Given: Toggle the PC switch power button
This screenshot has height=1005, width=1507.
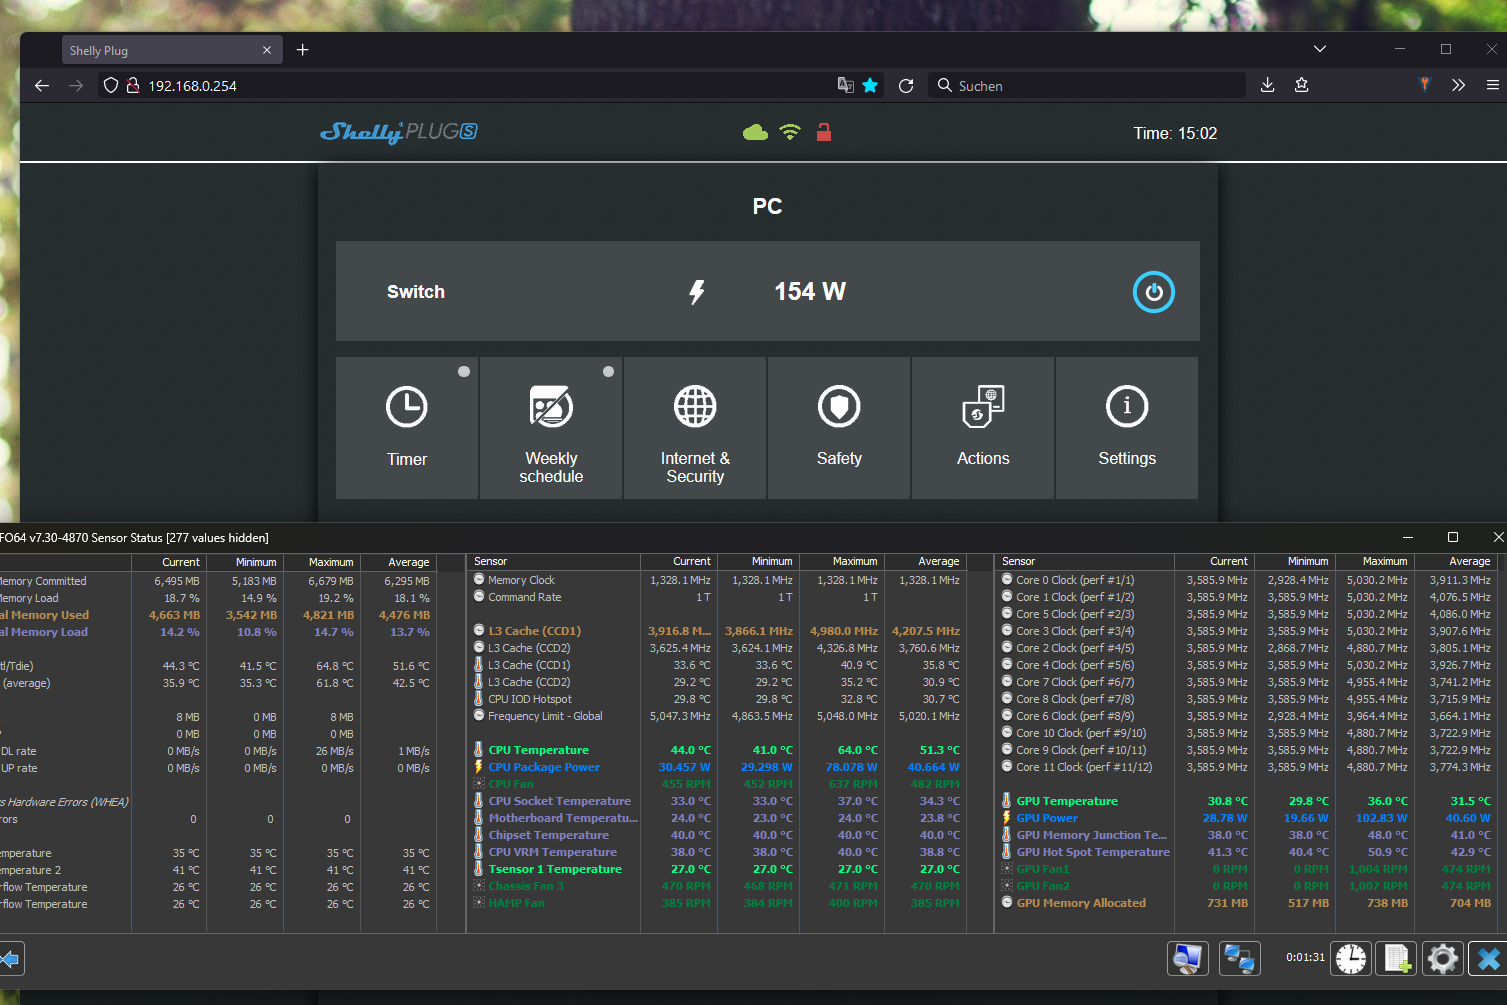Looking at the screenshot, I should click(x=1153, y=292).
